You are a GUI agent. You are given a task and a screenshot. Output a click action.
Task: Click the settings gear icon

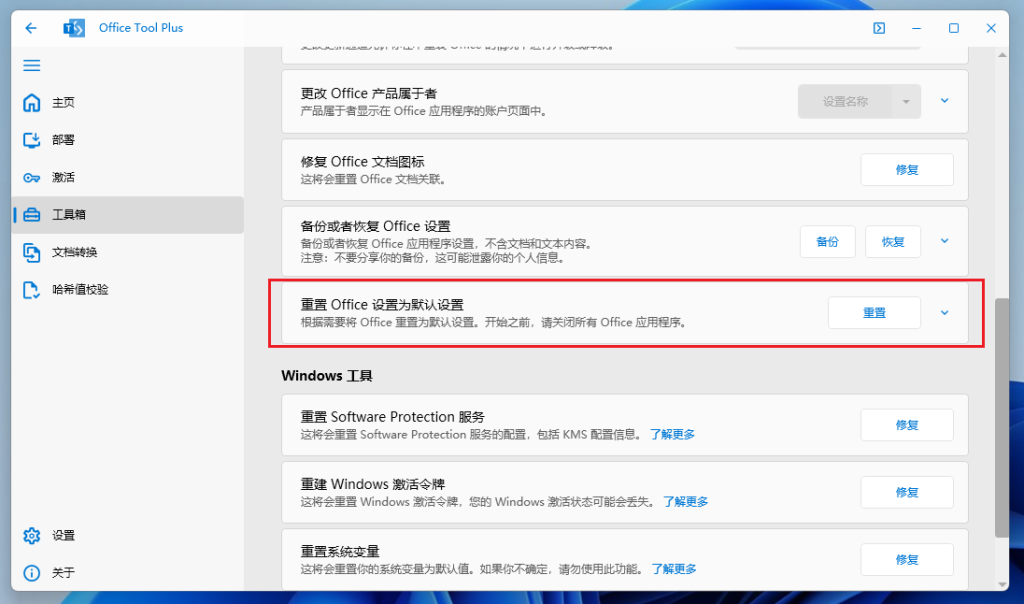tap(31, 535)
